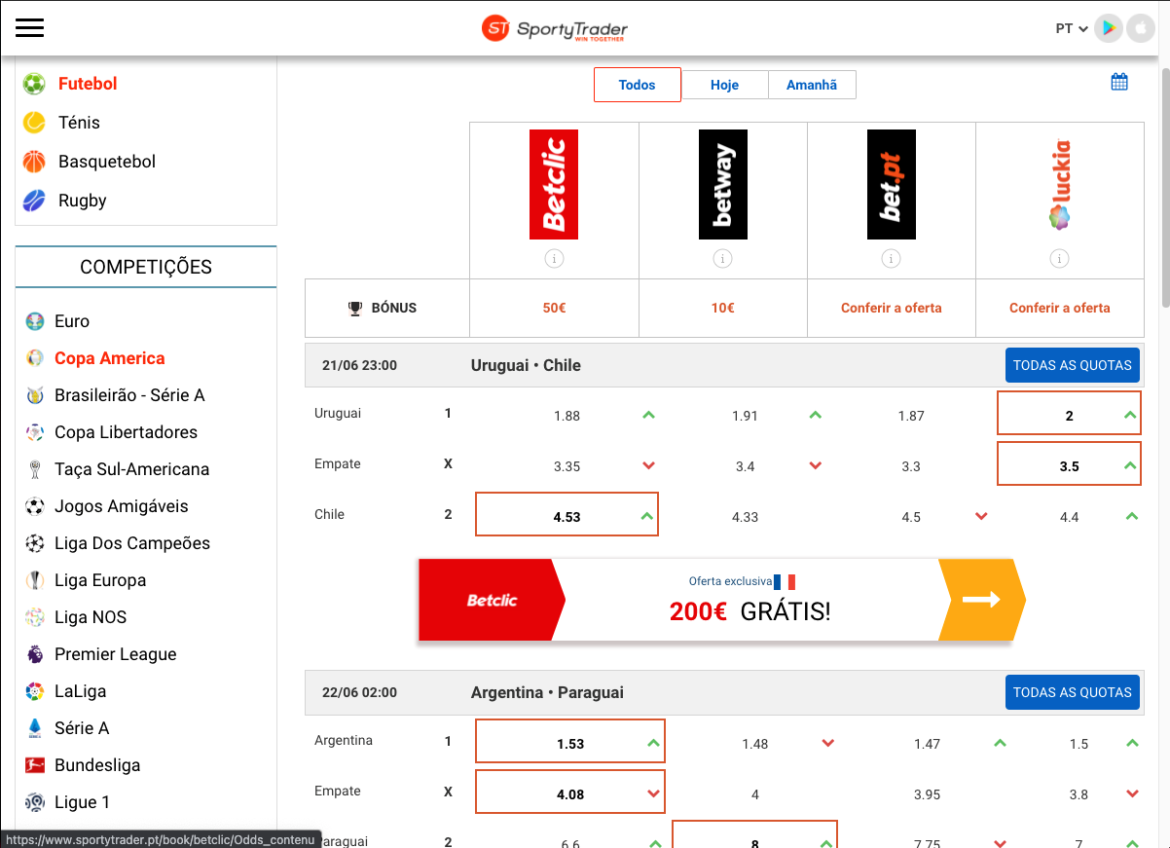Click bet.pt Conferir a oferta

click(x=891, y=308)
